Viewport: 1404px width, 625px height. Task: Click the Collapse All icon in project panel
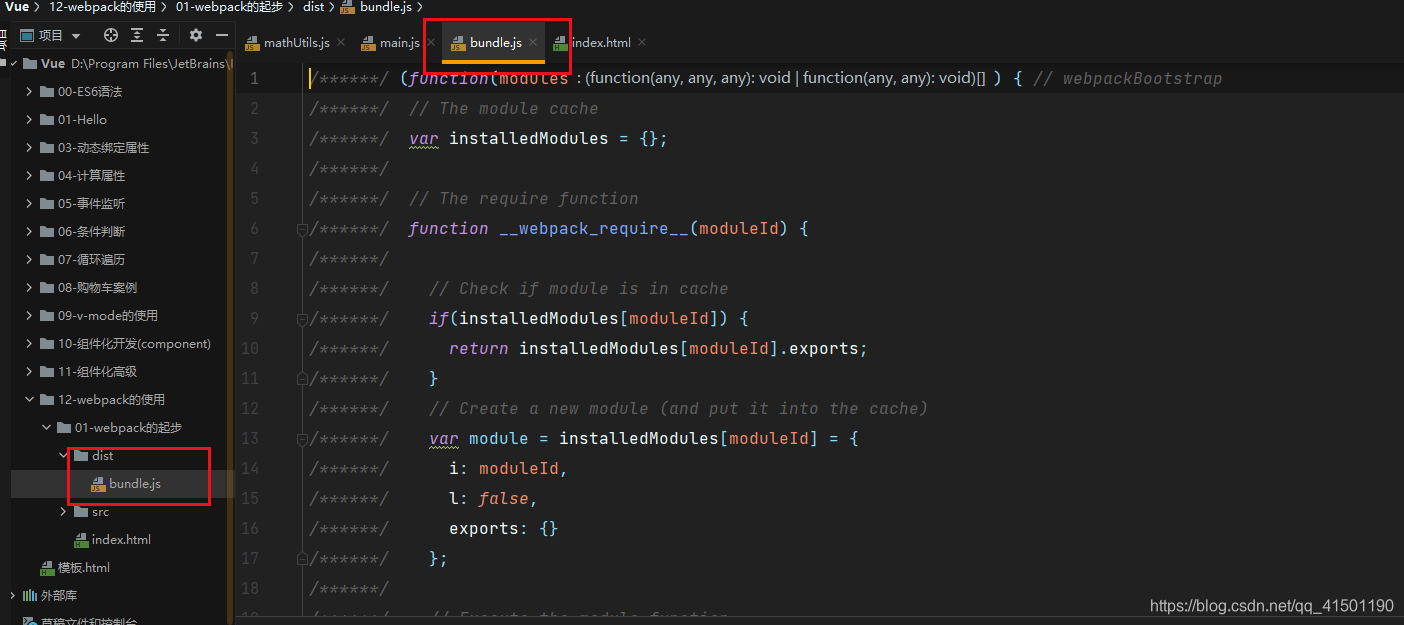tap(163, 35)
